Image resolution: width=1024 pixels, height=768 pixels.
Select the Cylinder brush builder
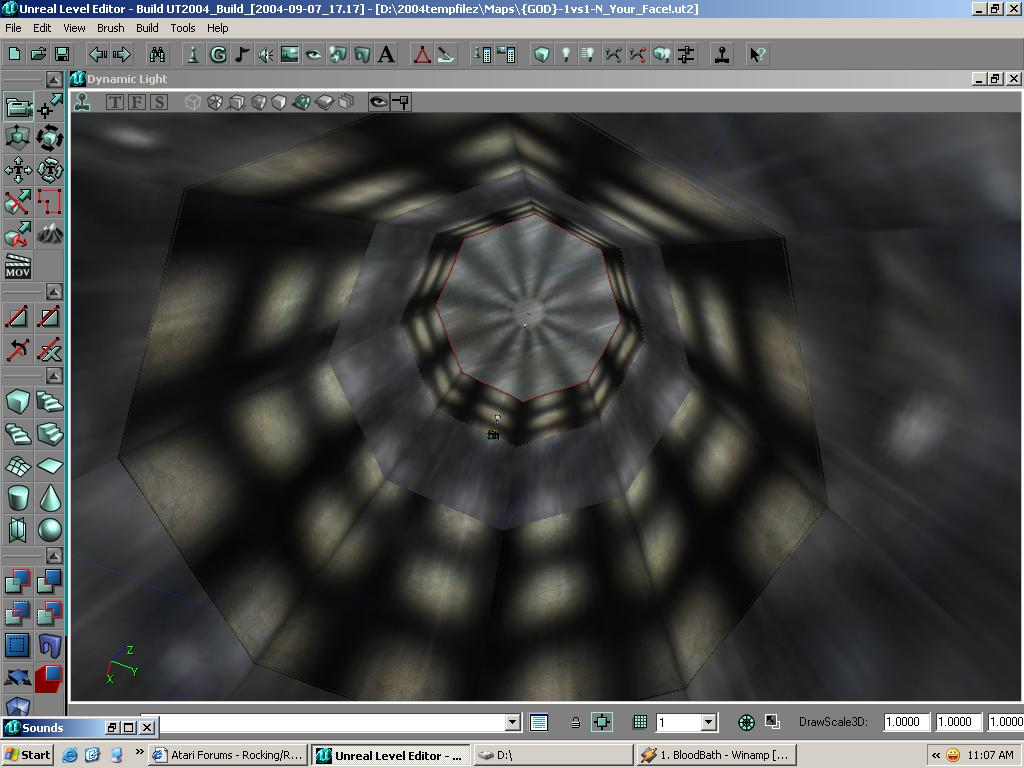(x=17, y=497)
